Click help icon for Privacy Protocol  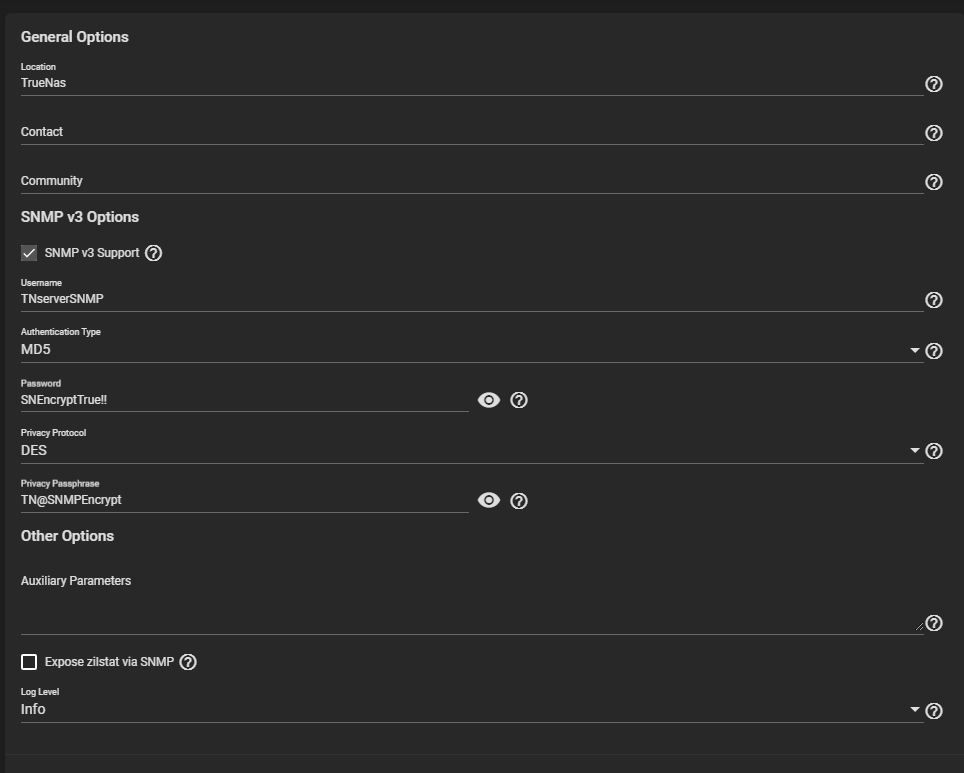tap(934, 451)
